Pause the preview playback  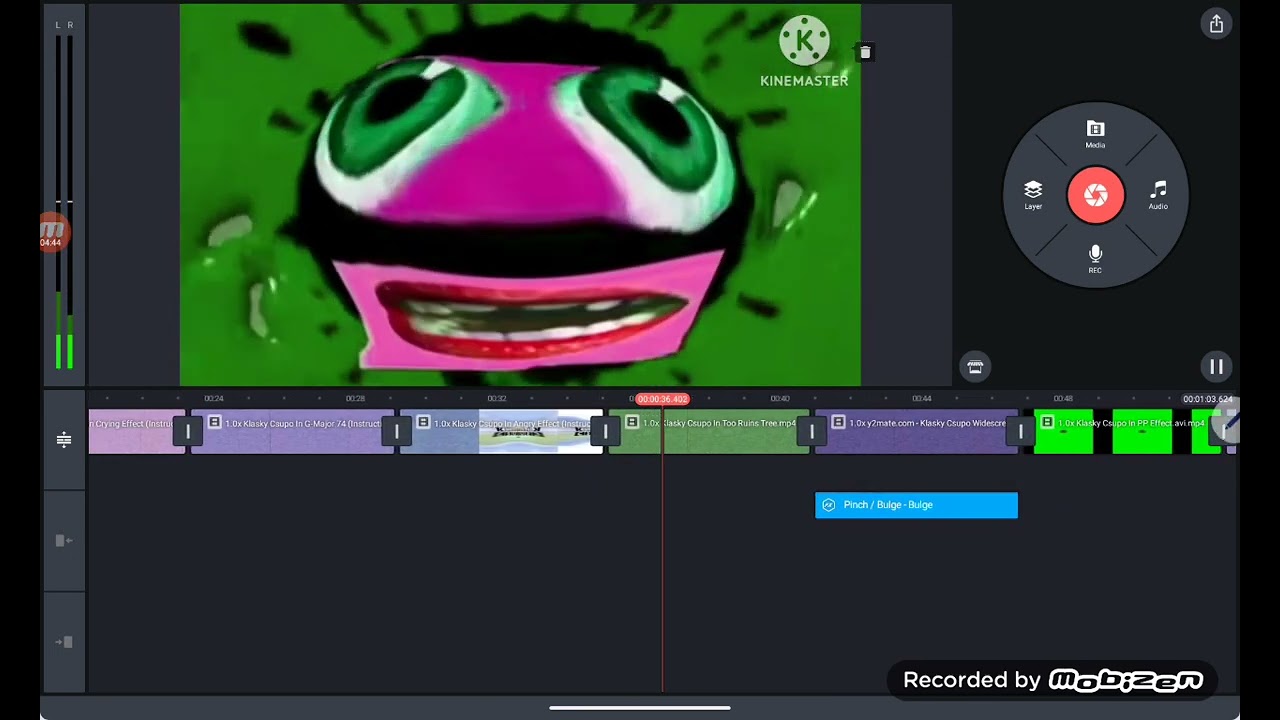click(1216, 367)
